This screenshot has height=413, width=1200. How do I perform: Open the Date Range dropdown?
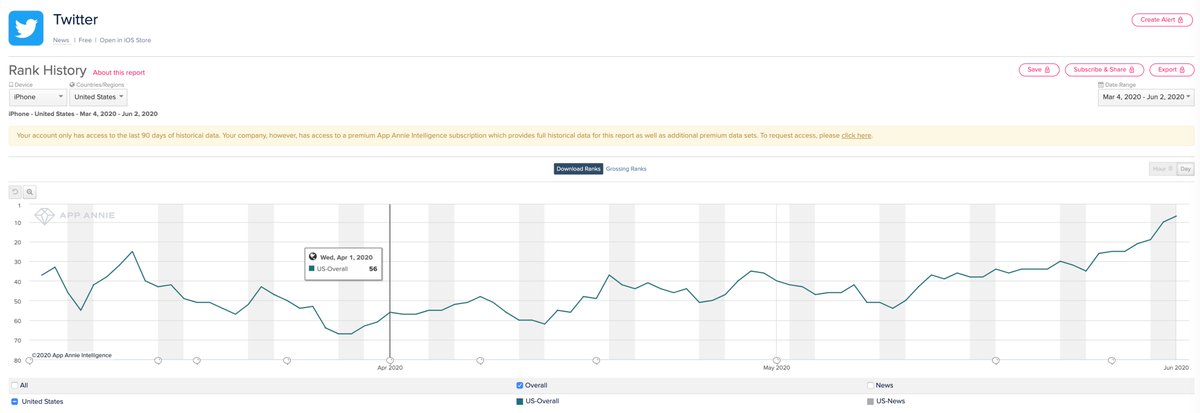click(x=1146, y=97)
